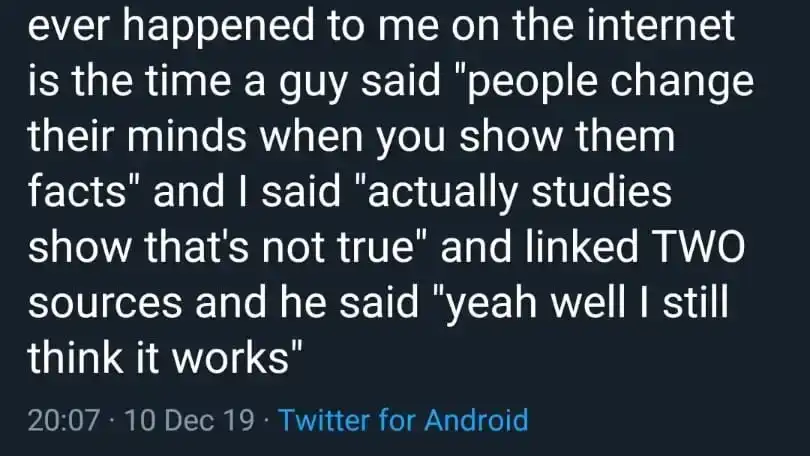Click the word "Android" in the source label

tap(476, 419)
